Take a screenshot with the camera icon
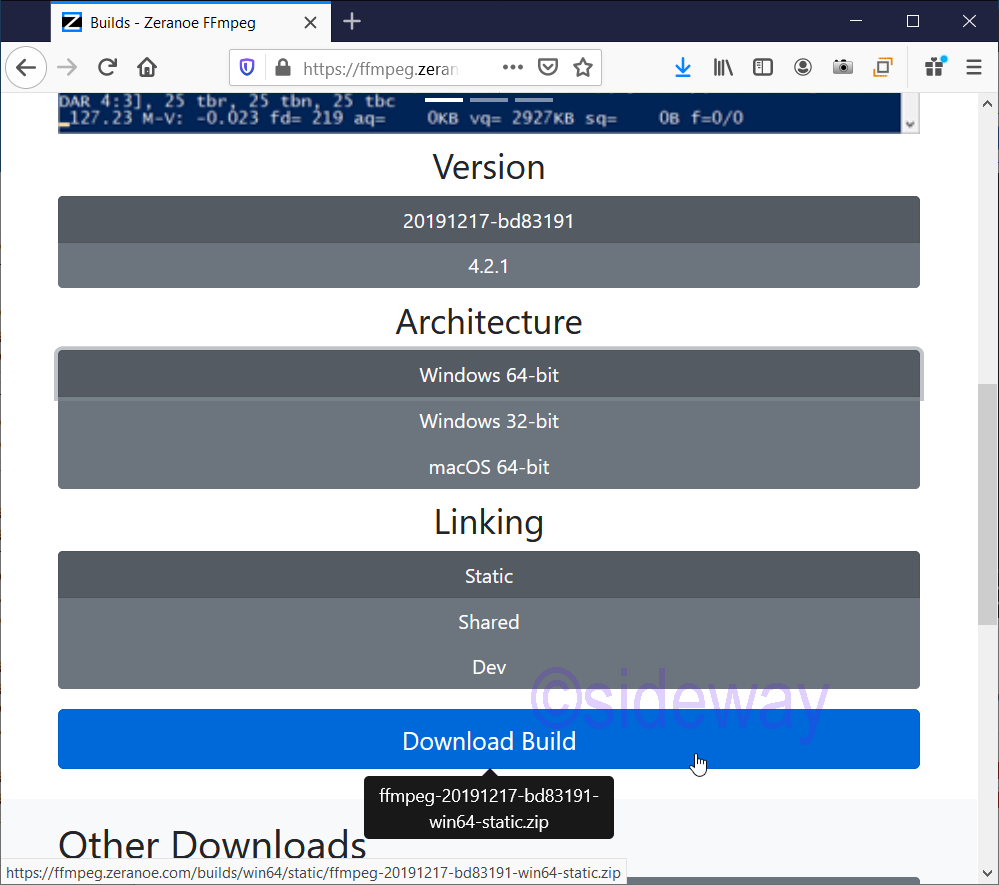This screenshot has height=885, width=999. tap(843, 68)
